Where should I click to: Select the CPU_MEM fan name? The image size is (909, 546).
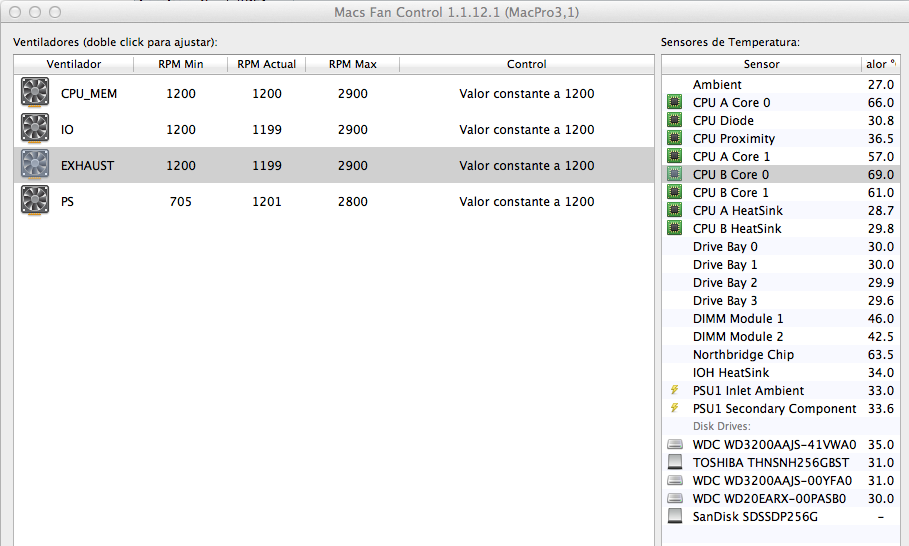click(x=89, y=93)
